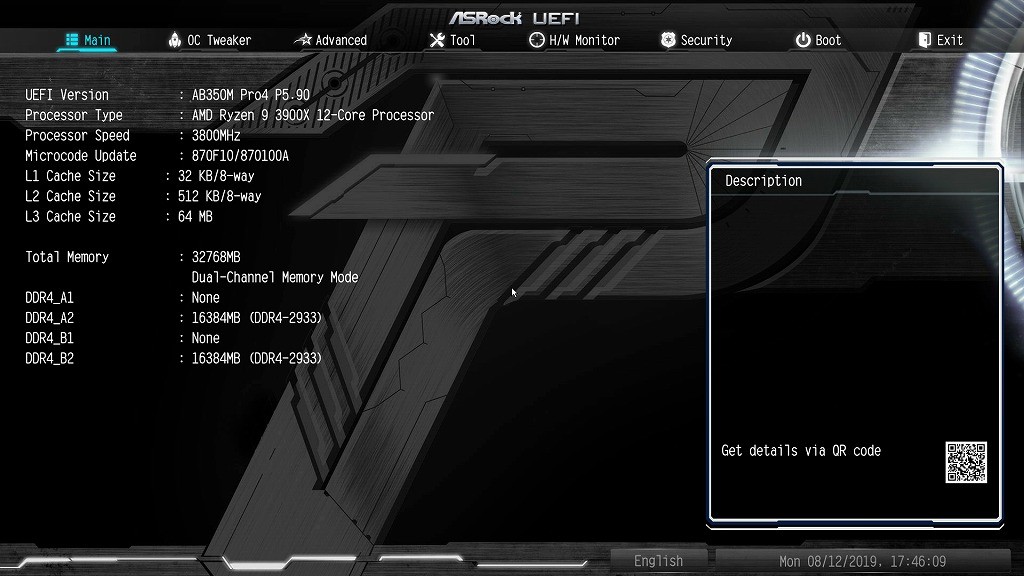
Task: Select the 'Processor Speed' label
Action: pos(77,135)
